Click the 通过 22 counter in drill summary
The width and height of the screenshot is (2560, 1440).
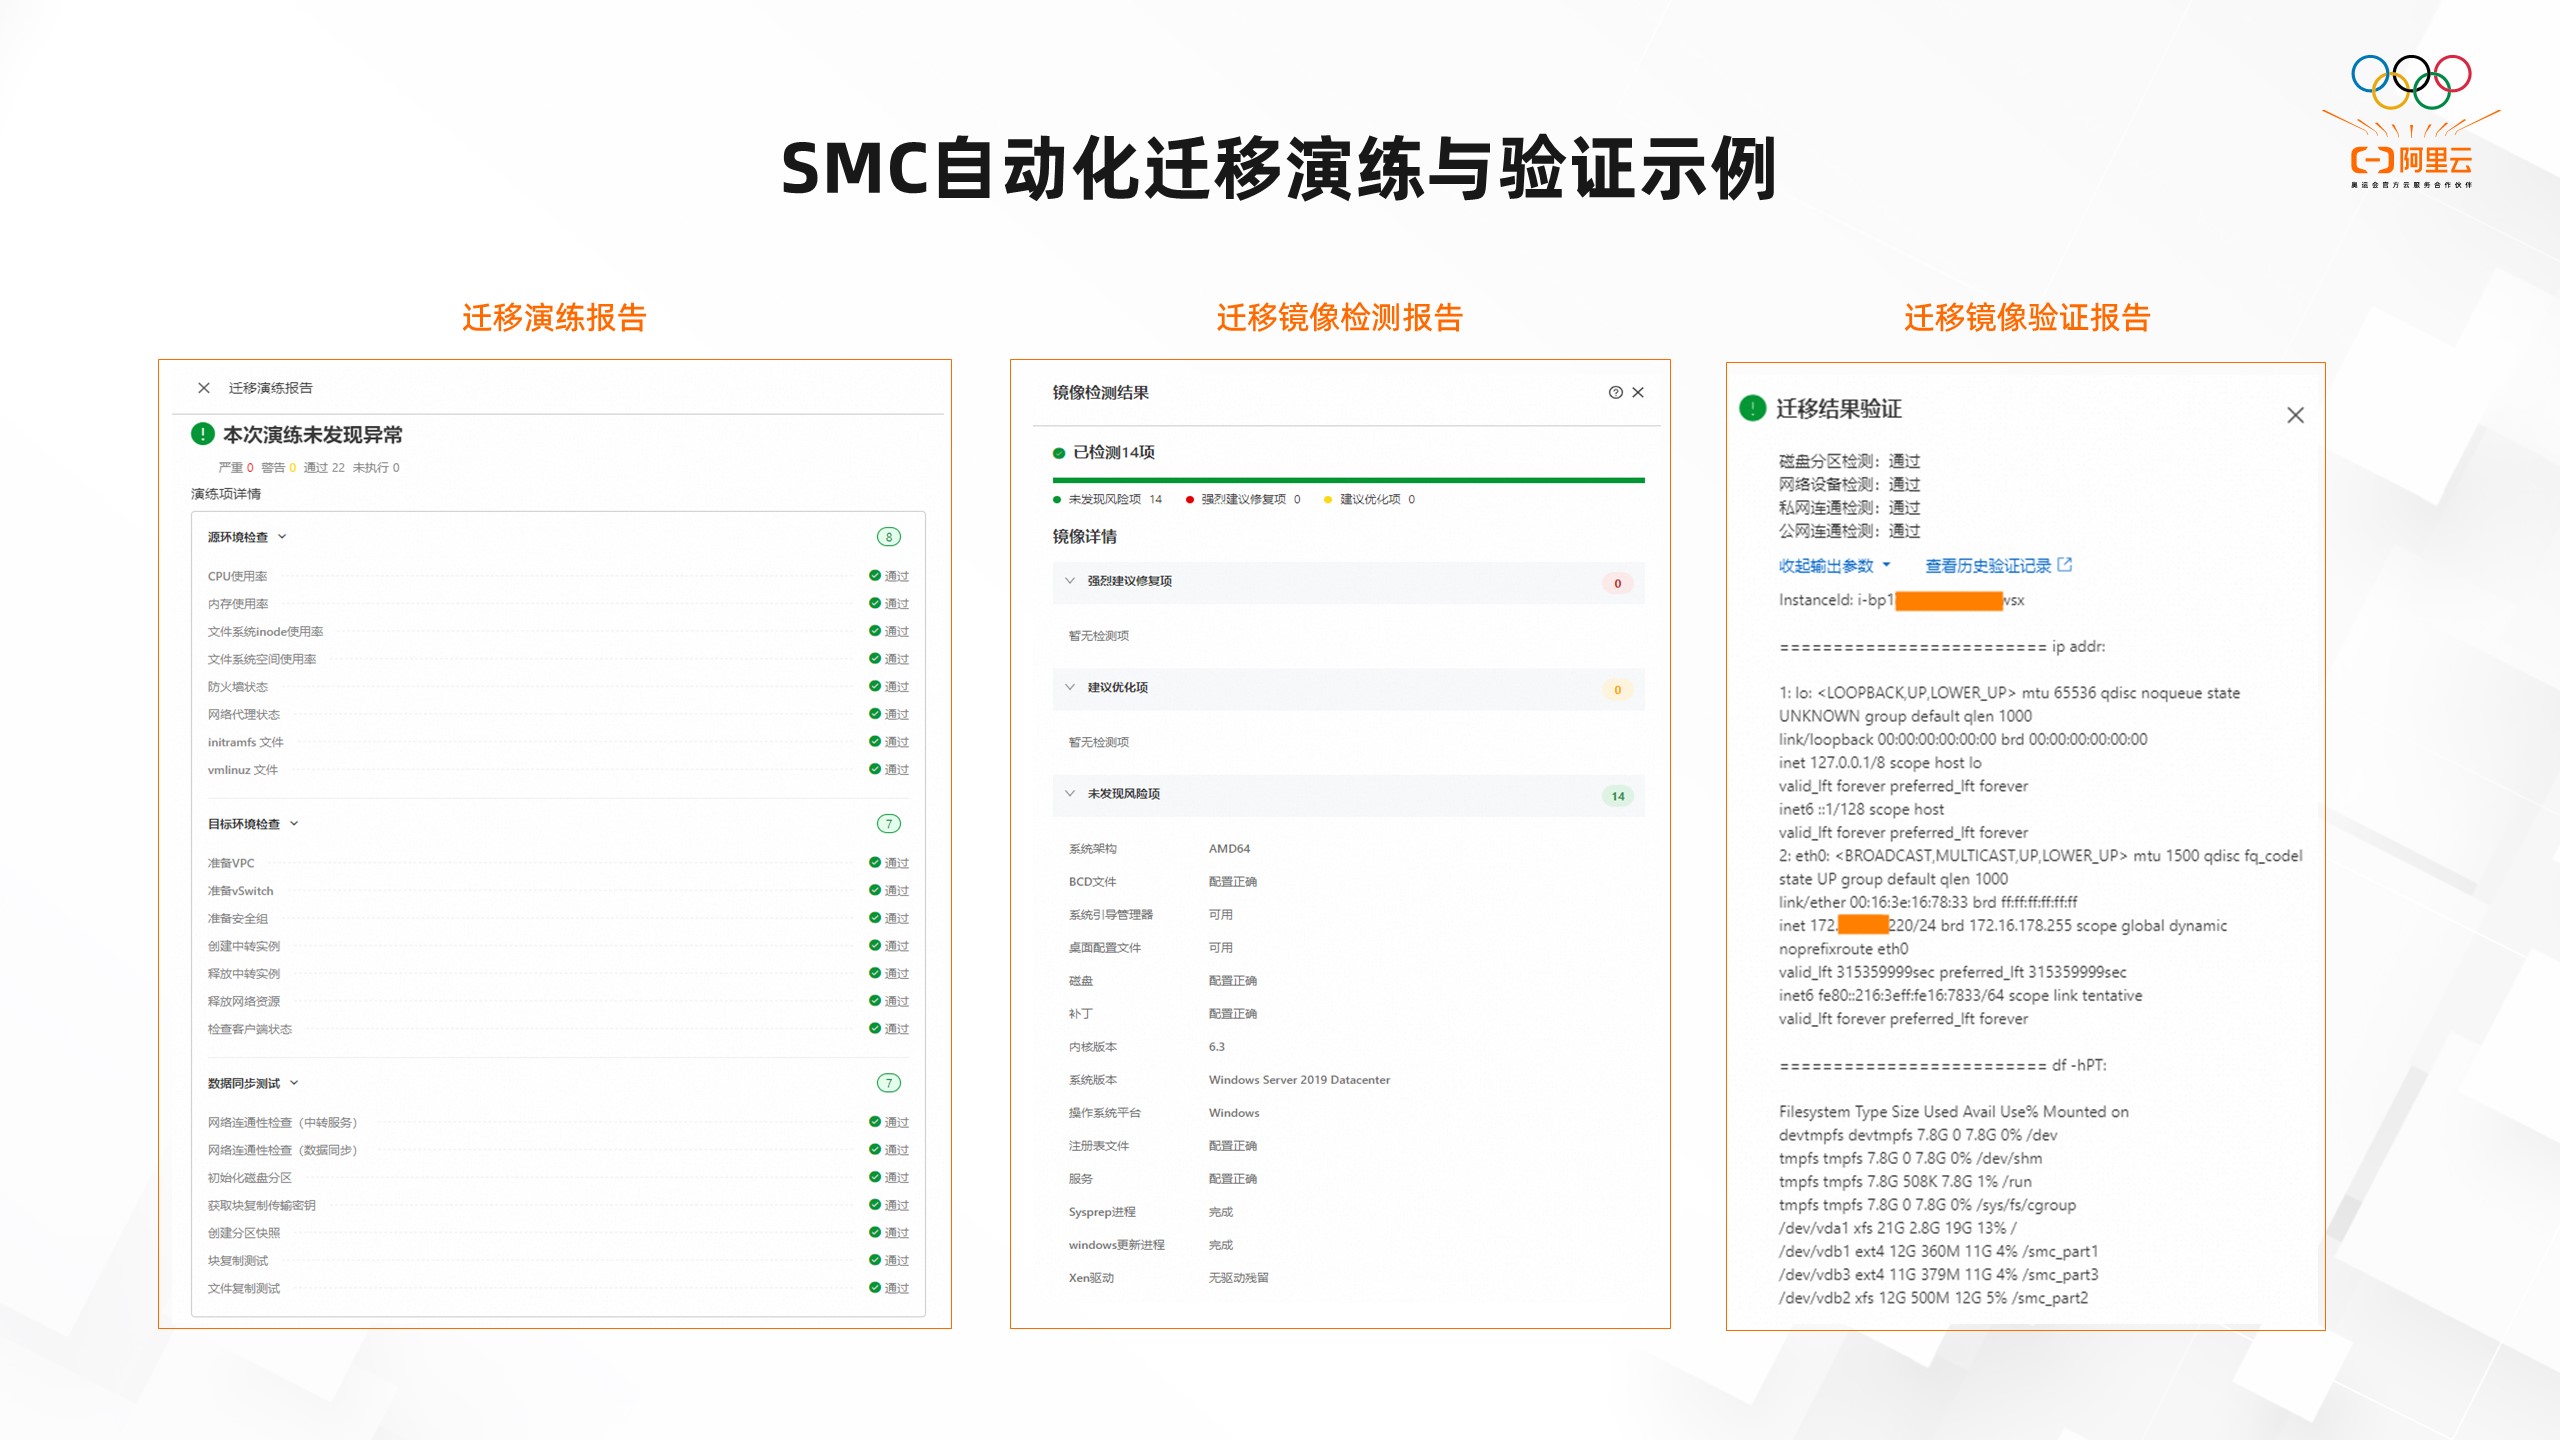pyautogui.click(x=324, y=468)
